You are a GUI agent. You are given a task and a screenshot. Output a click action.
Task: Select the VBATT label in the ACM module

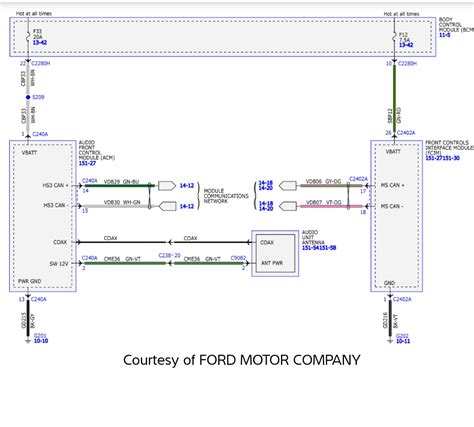pyautogui.click(x=29, y=153)
